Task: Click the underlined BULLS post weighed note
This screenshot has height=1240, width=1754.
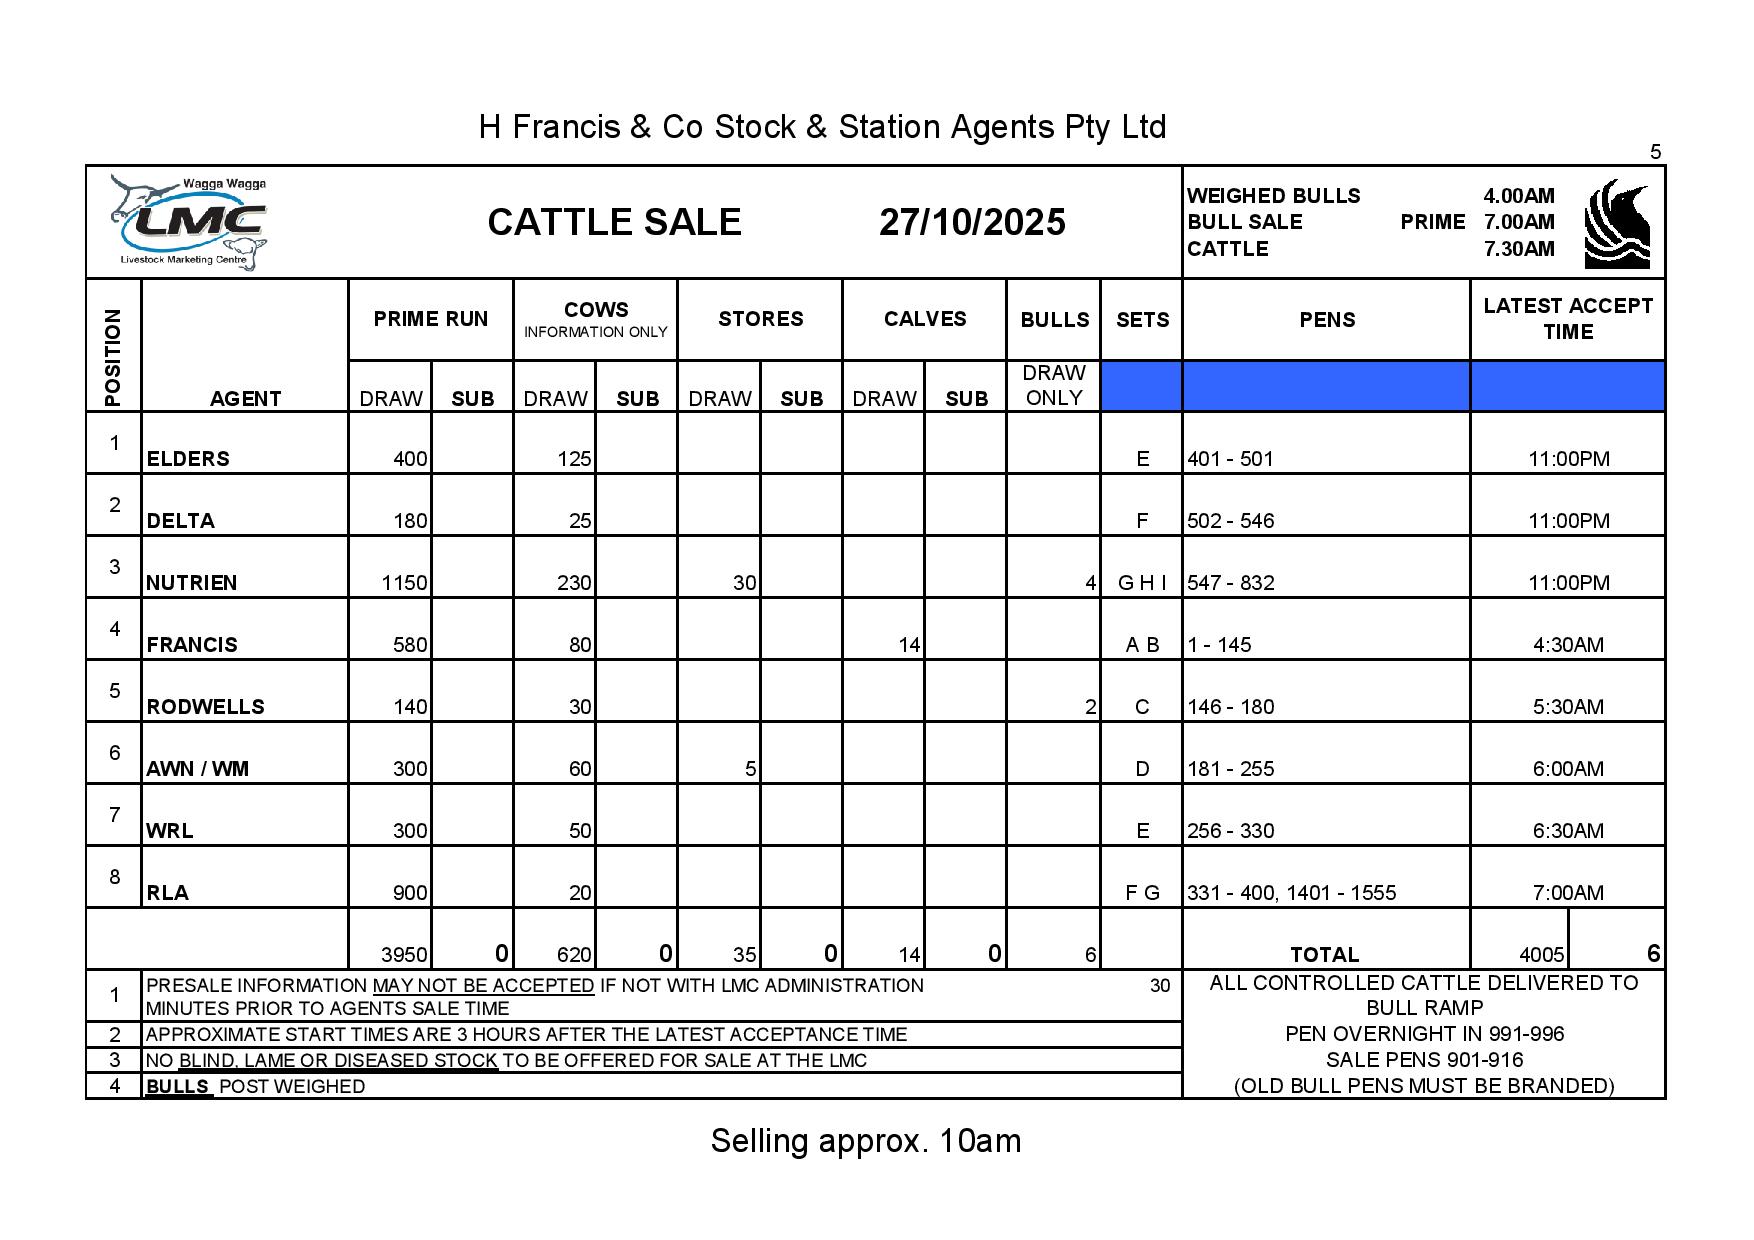Action: [178, 1087]
